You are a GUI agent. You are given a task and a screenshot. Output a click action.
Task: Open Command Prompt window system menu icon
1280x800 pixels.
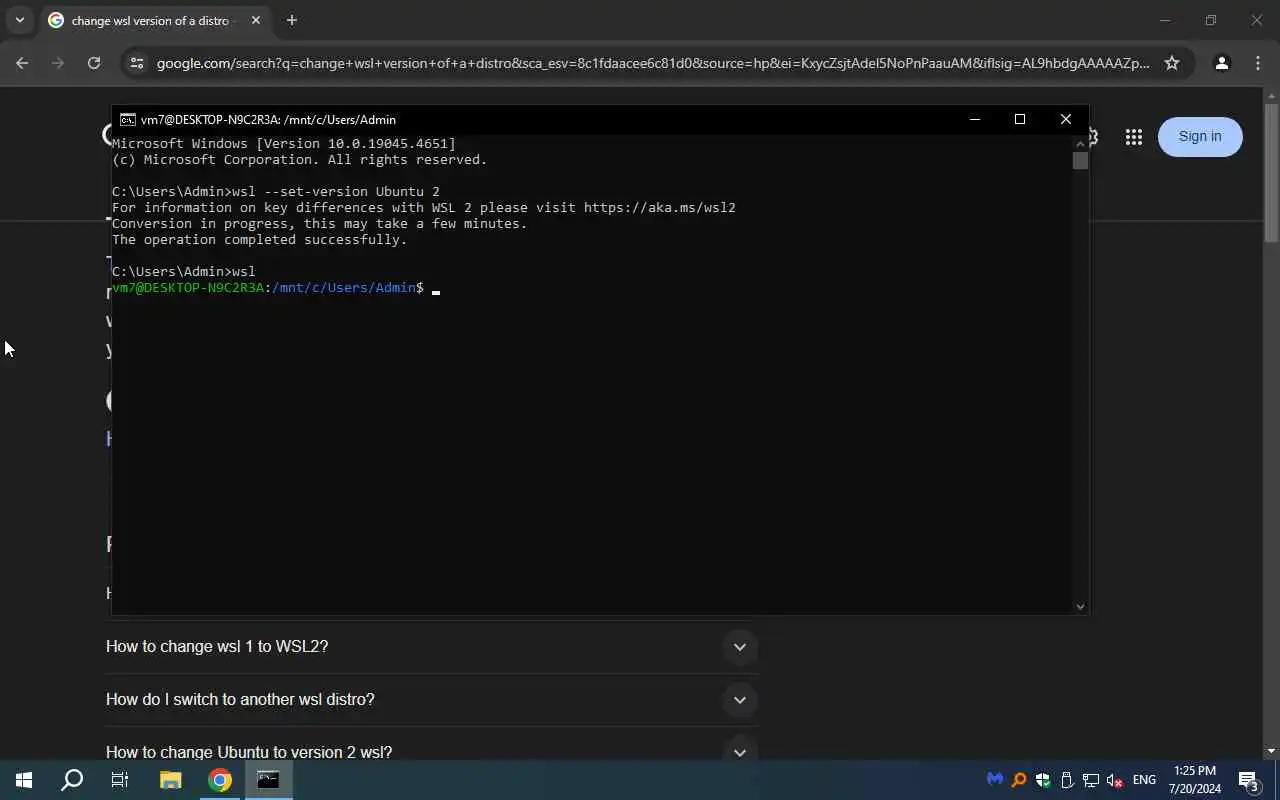(x=128, y=119)
